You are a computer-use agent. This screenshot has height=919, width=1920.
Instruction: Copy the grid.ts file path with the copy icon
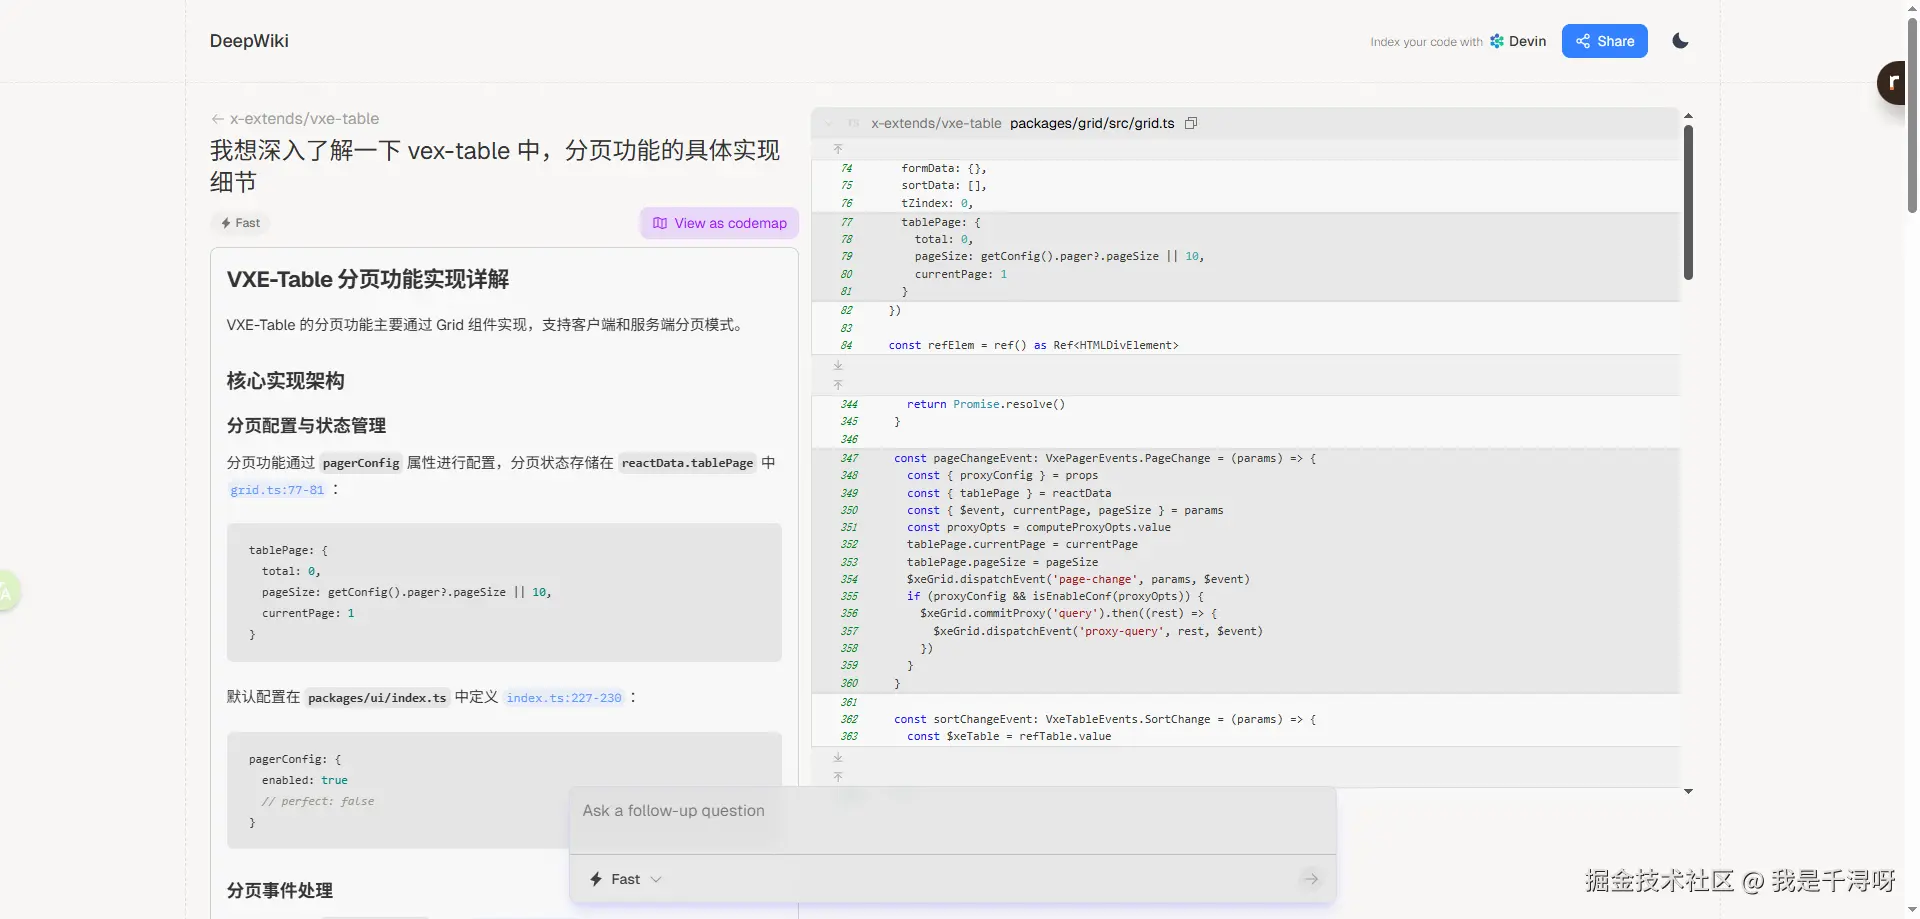1191,123
